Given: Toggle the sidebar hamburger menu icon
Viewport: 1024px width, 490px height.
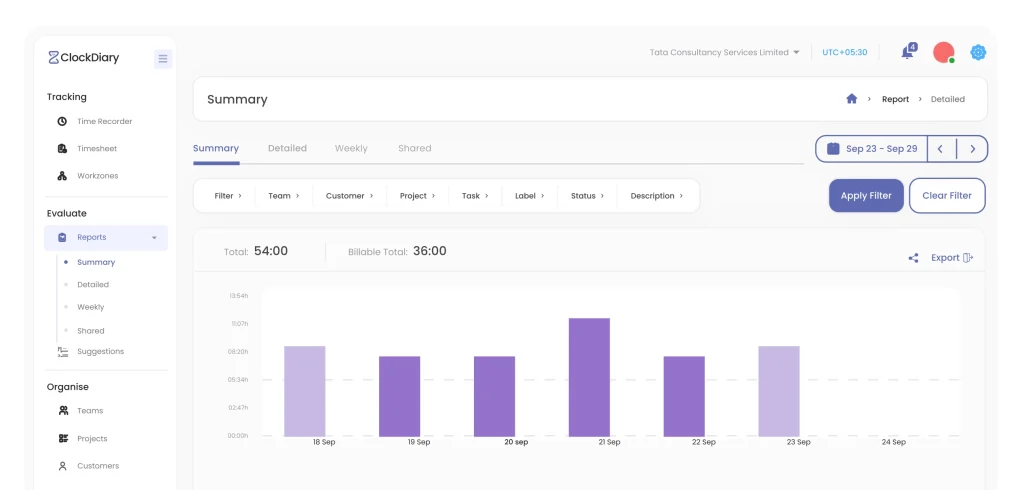Looking at the screenshot, I should [x=163, y=59].
